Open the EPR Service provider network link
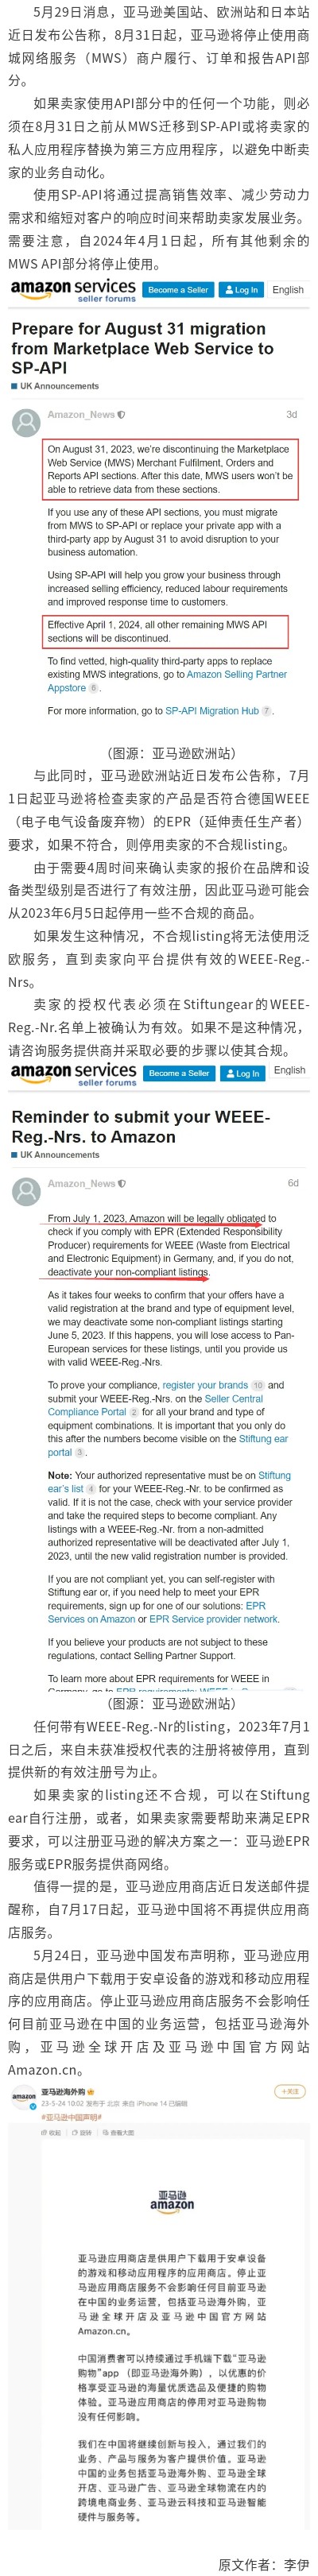 point(213,1619)
